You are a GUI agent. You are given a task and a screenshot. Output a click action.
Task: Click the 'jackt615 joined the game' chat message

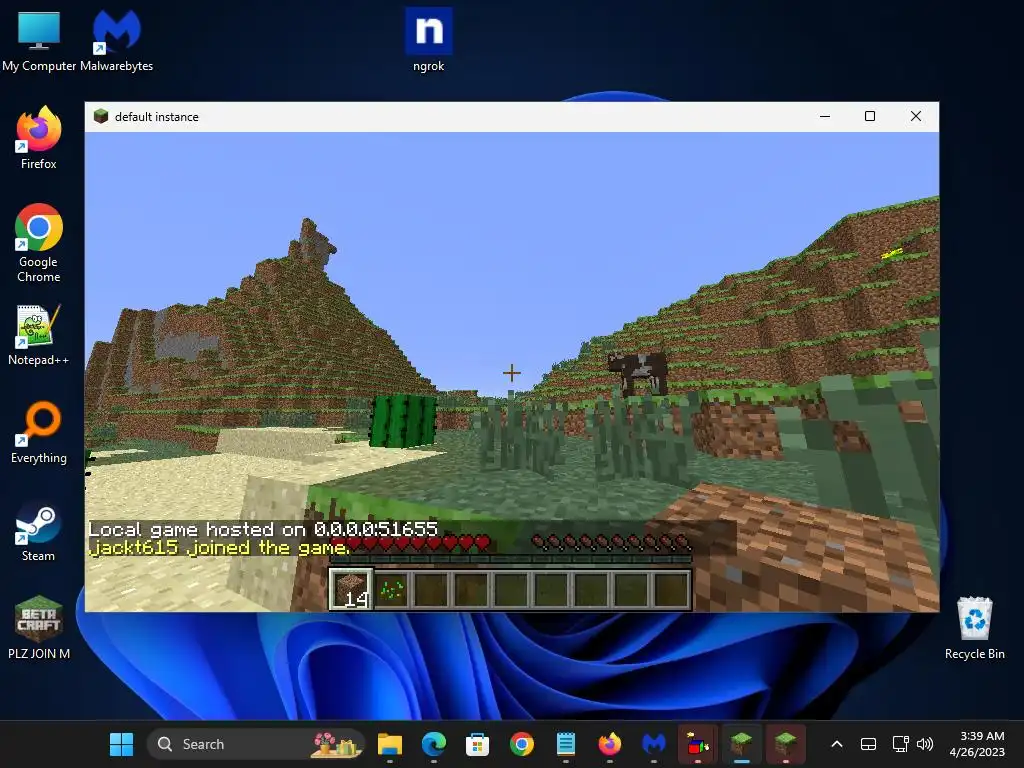tap(219, 547)
